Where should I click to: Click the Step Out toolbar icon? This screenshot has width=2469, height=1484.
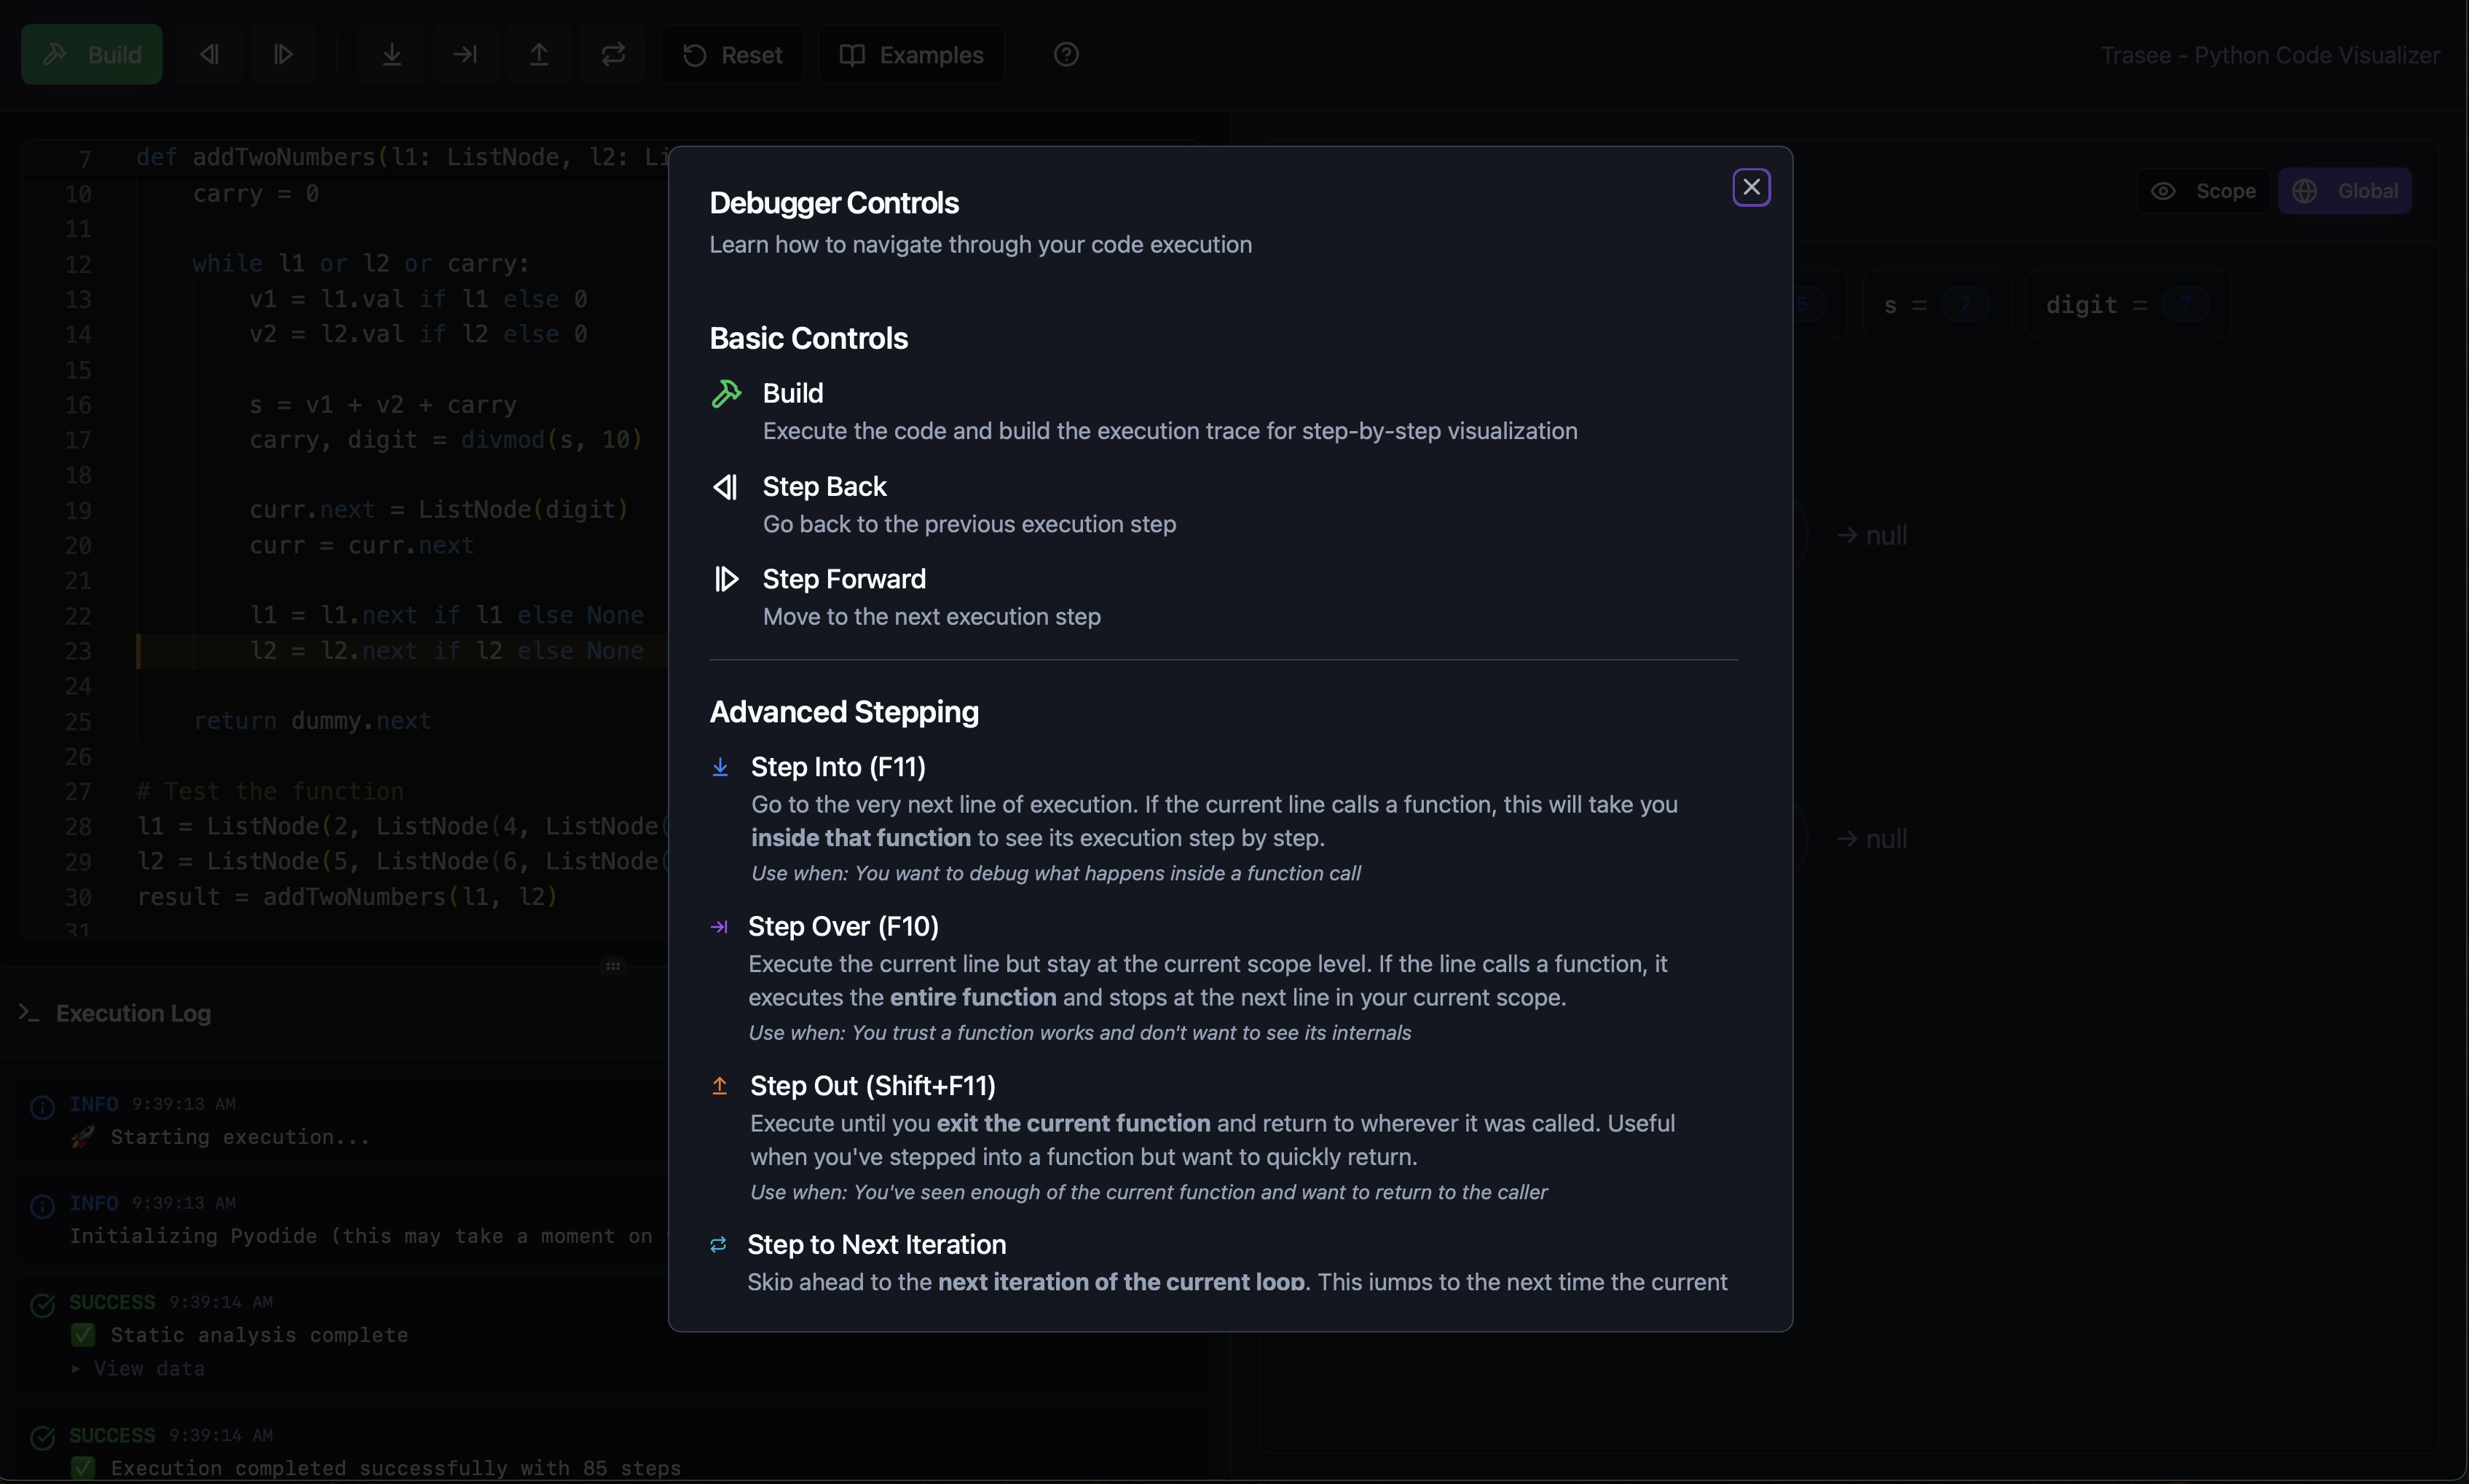point(539,55)
